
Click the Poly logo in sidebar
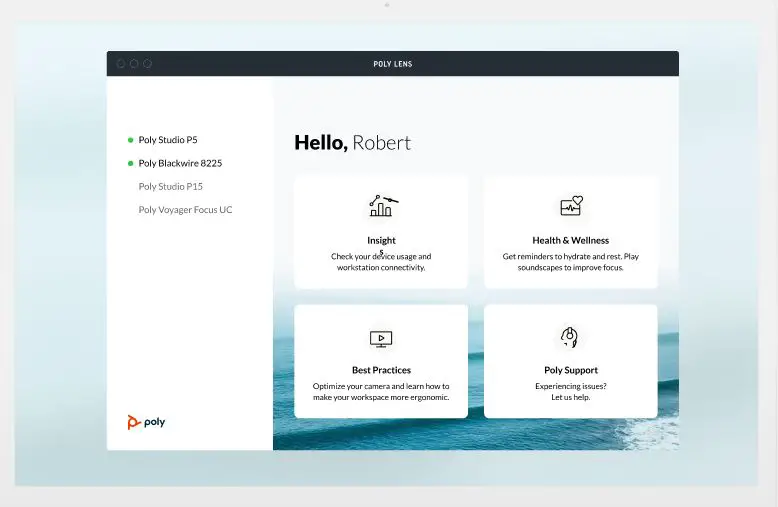click(146, 422)
